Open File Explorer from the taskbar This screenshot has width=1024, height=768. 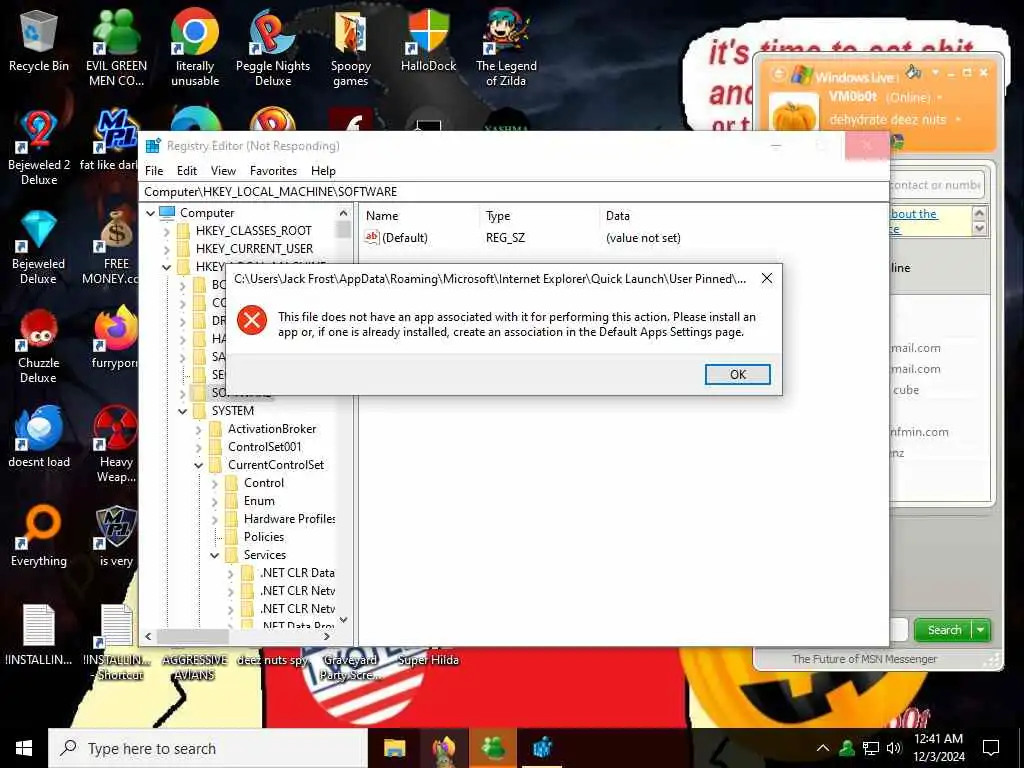tap(394, 748)
